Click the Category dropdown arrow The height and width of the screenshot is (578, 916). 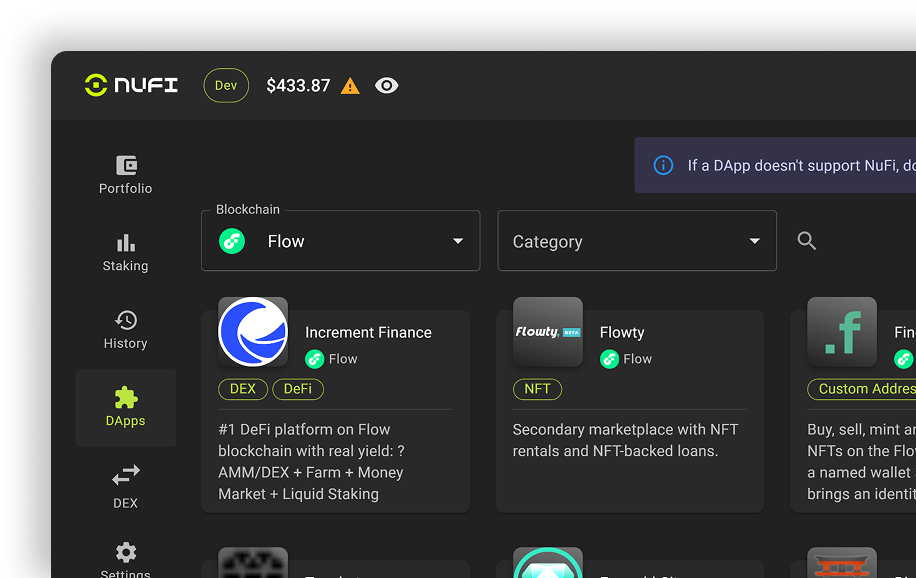point(755,241)
